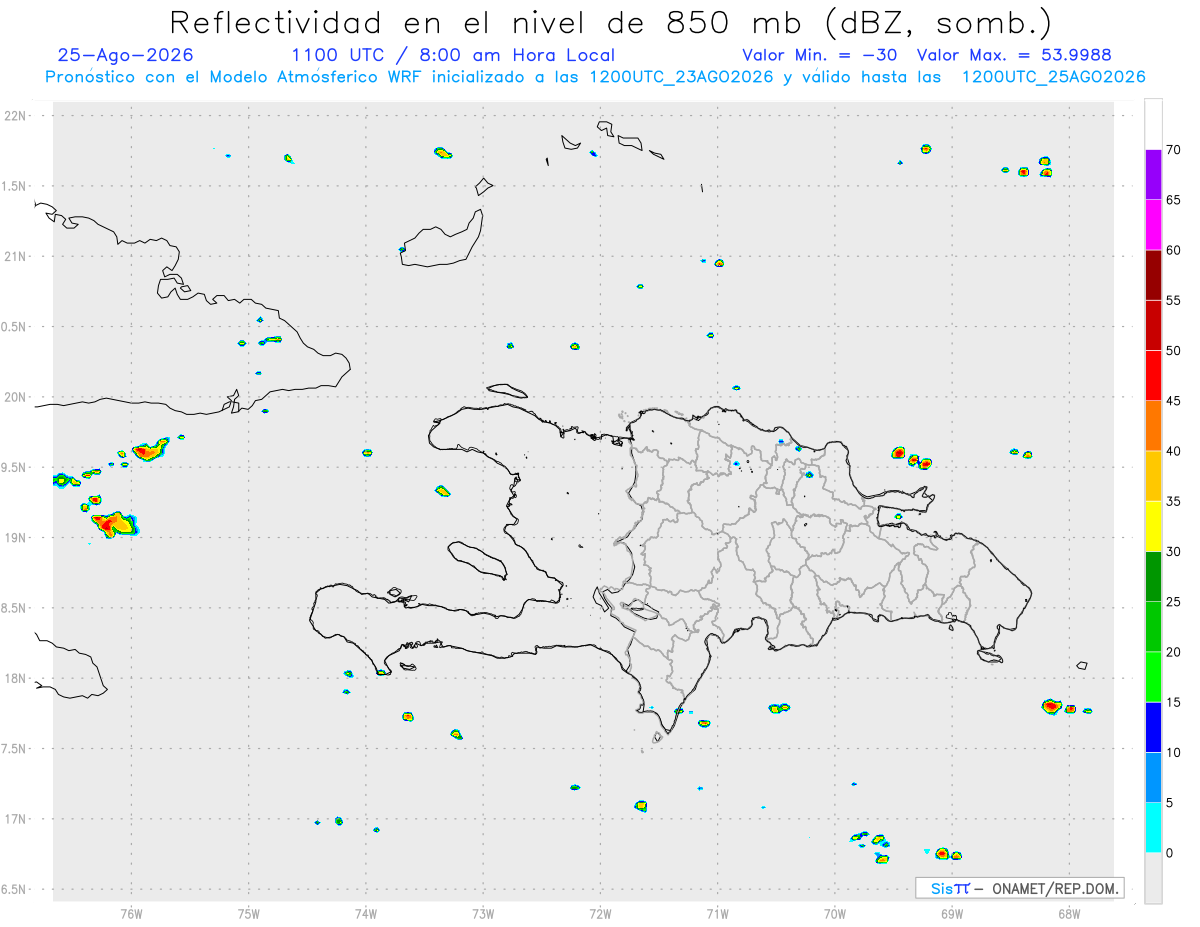Image resolution: width=1200 pixels, height=927 pixels.
Task: Click the '70W' longitude label
Action: [x=835, y=913]
